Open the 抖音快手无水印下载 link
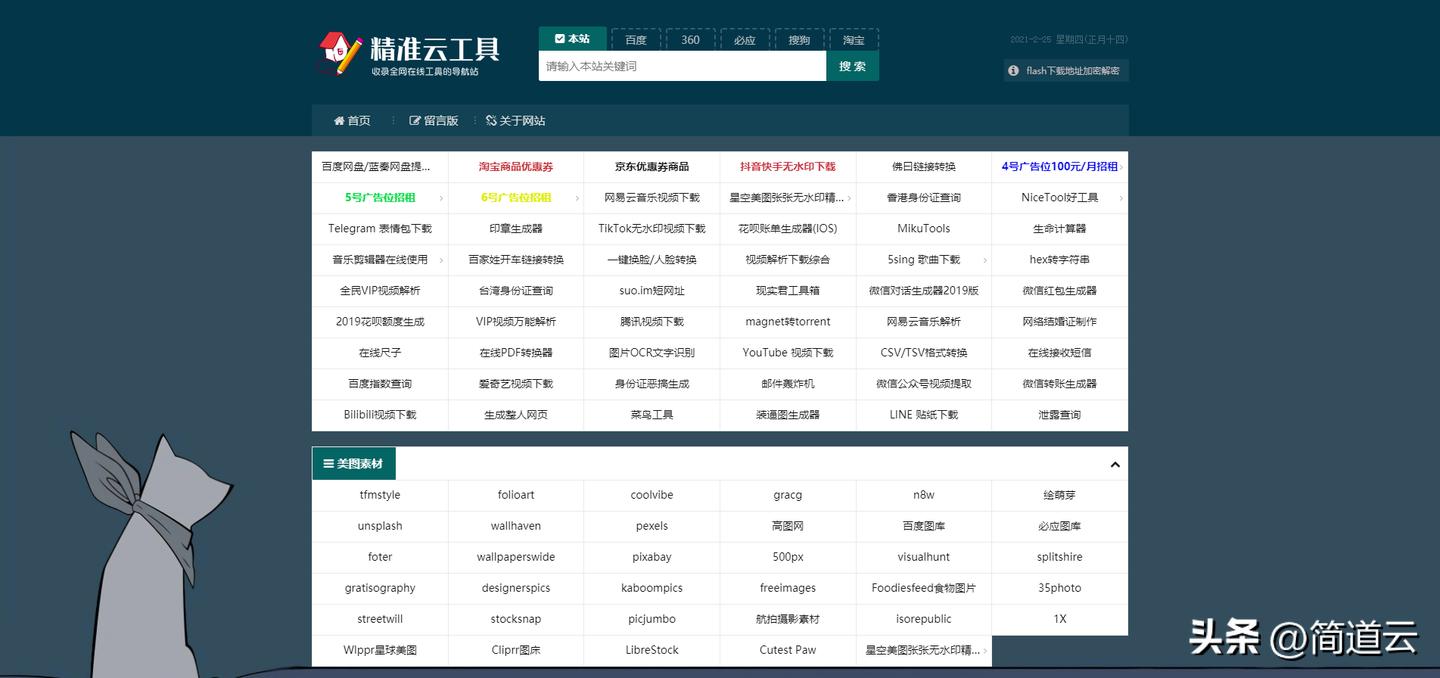Screen dimensions: 1440x678 tap(786, 167)
